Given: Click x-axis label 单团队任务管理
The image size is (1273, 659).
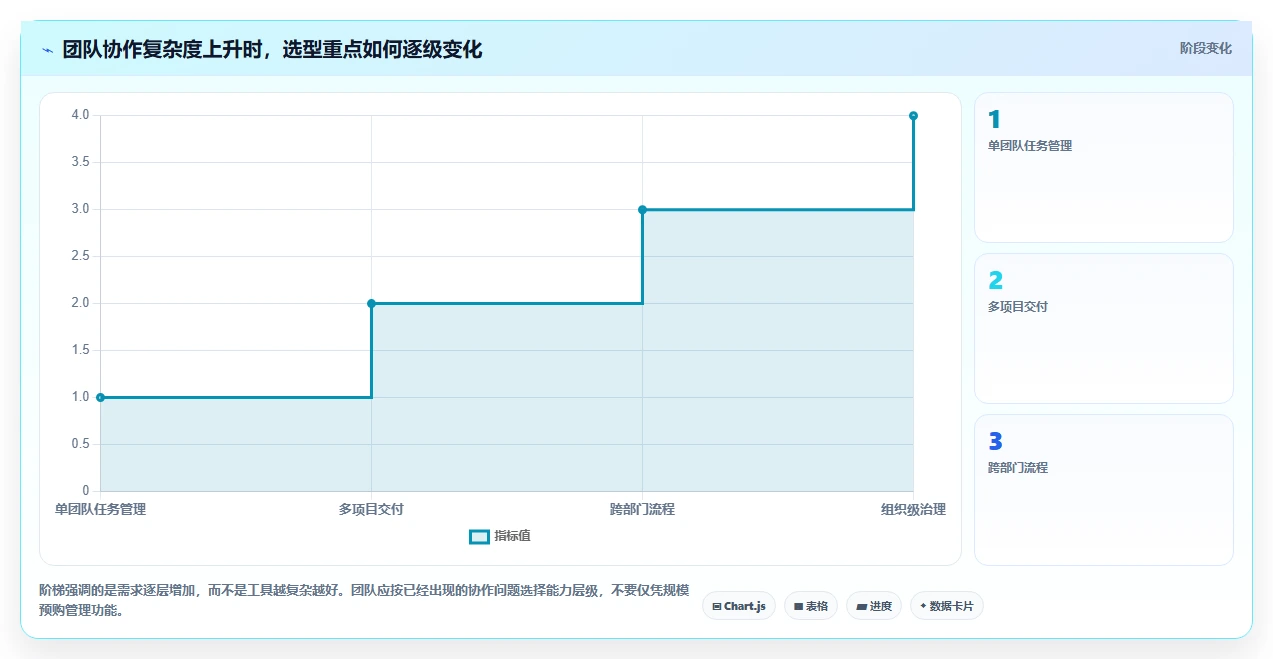Looking at the screenshot, I should tap(100, 509).
